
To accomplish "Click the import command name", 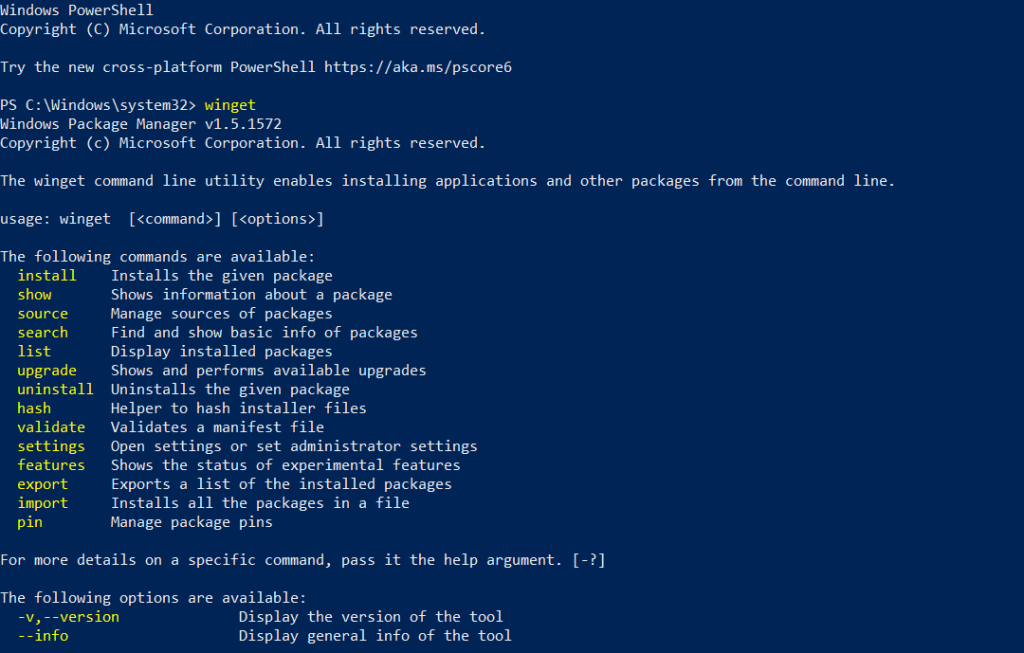I will coord(42,503).
